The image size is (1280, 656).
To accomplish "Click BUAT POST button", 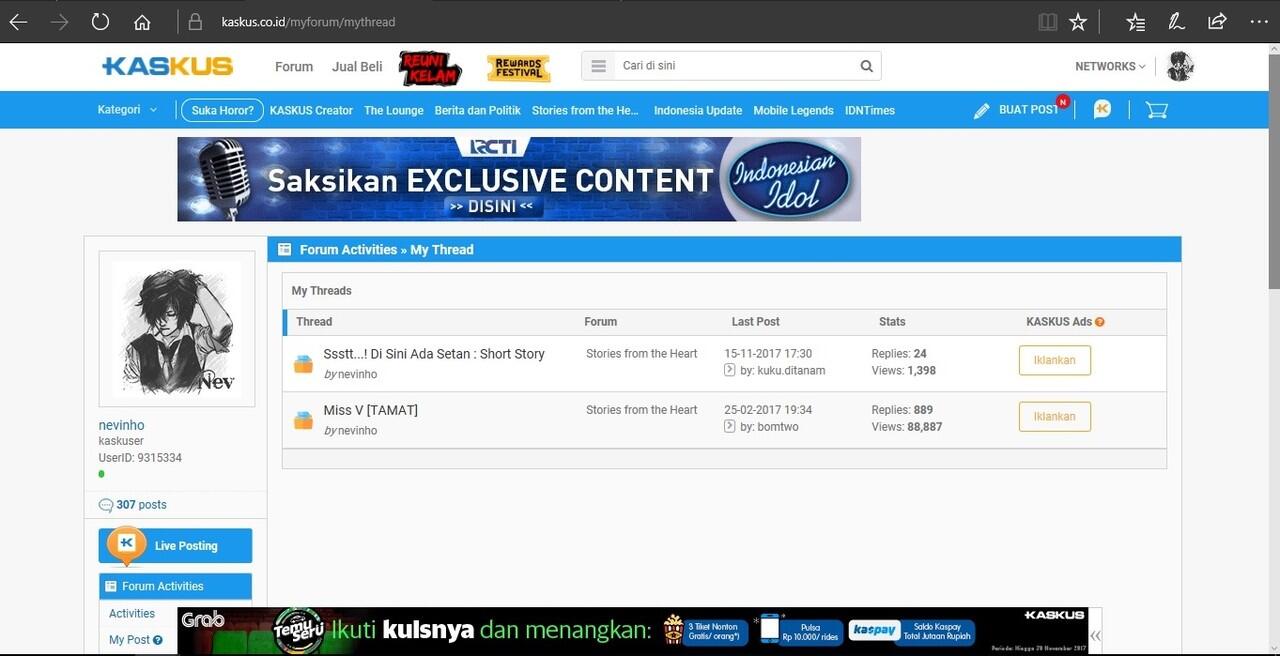I will pos(1017,110).
